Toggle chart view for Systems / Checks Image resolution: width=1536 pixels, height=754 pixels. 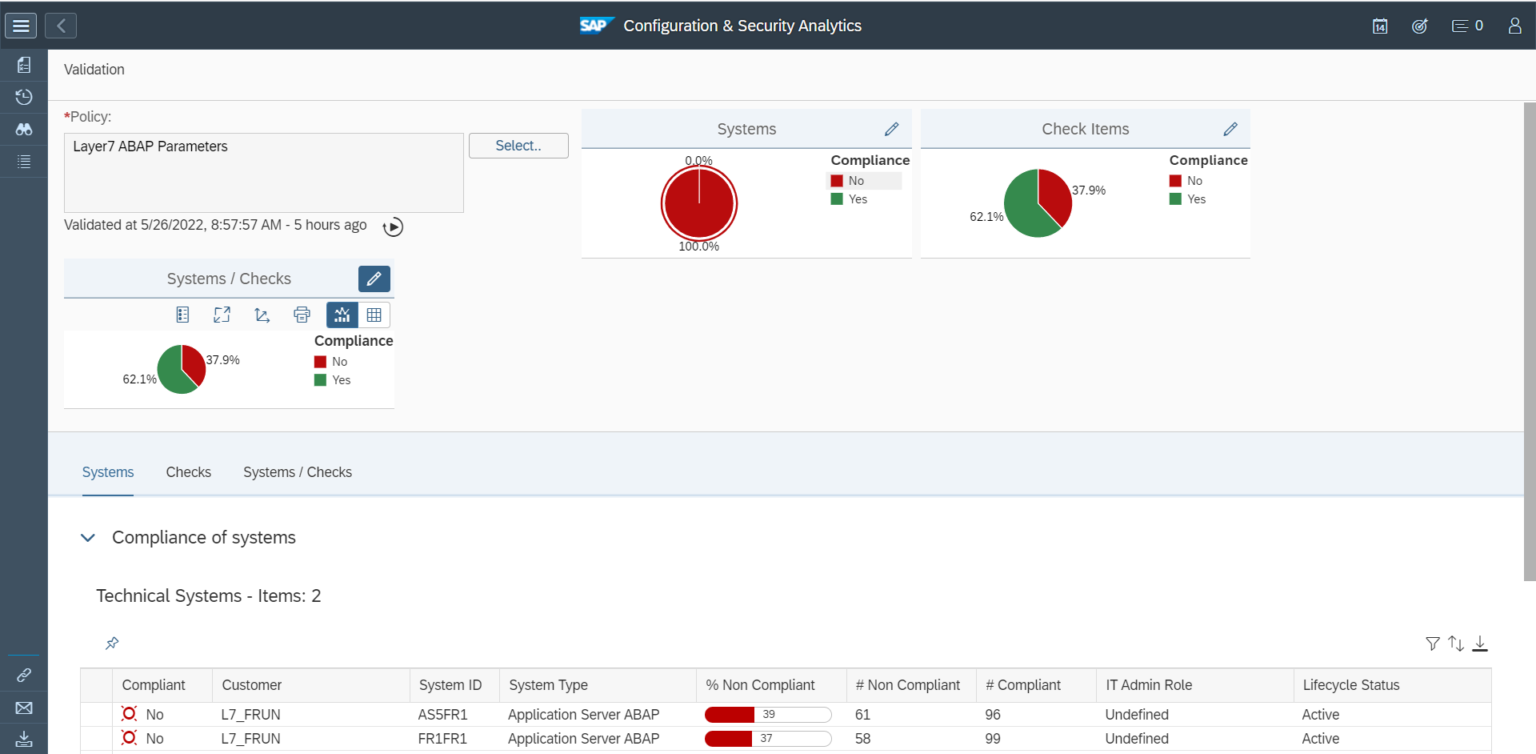[x=342, y=314]
